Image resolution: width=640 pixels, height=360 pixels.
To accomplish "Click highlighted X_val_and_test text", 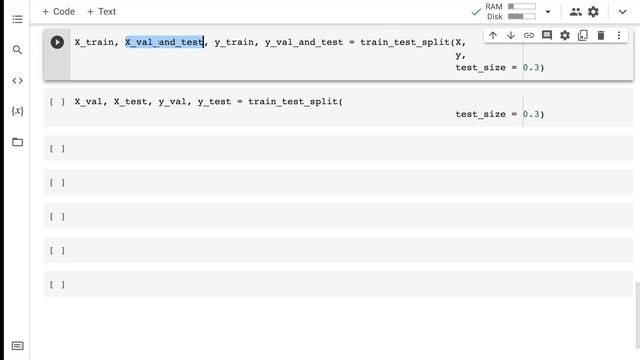I will click(x=164, y=42).
